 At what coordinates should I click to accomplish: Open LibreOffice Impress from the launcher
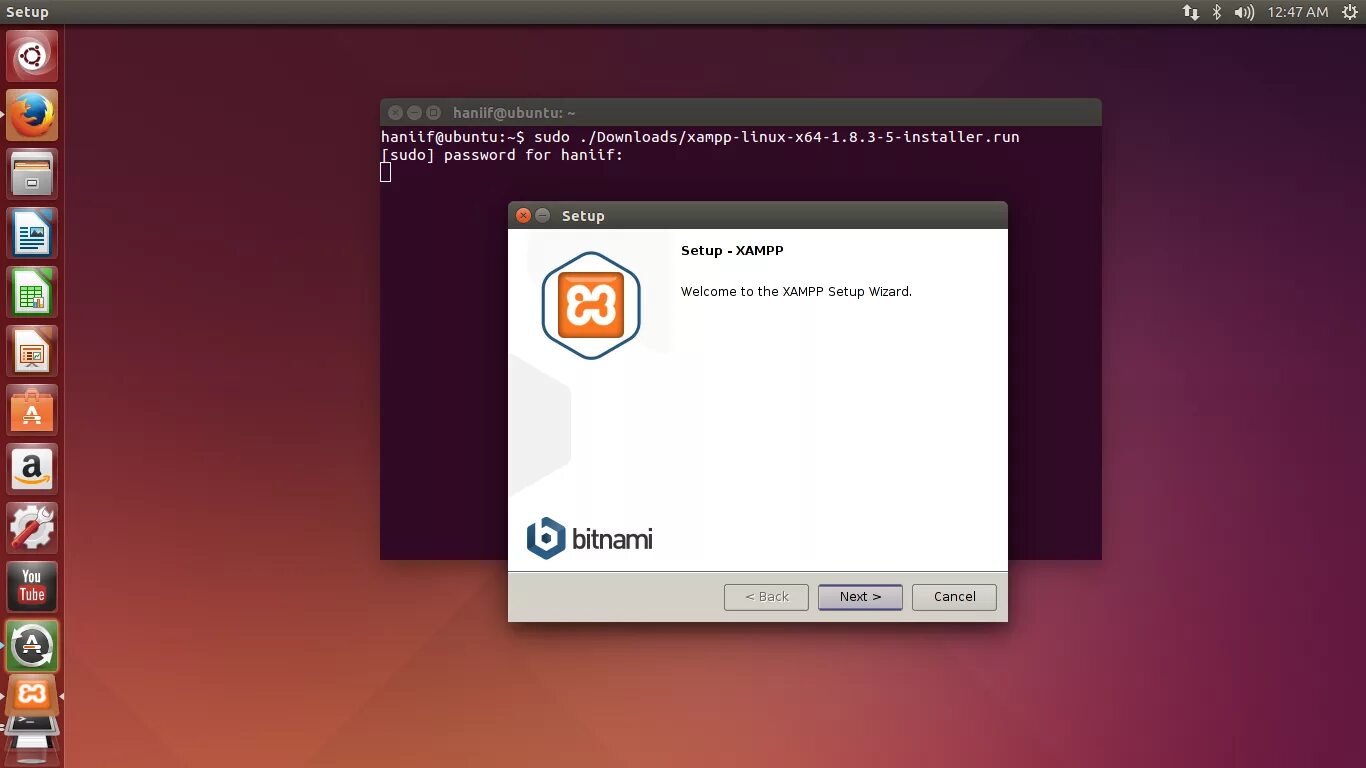coord(32,351)
